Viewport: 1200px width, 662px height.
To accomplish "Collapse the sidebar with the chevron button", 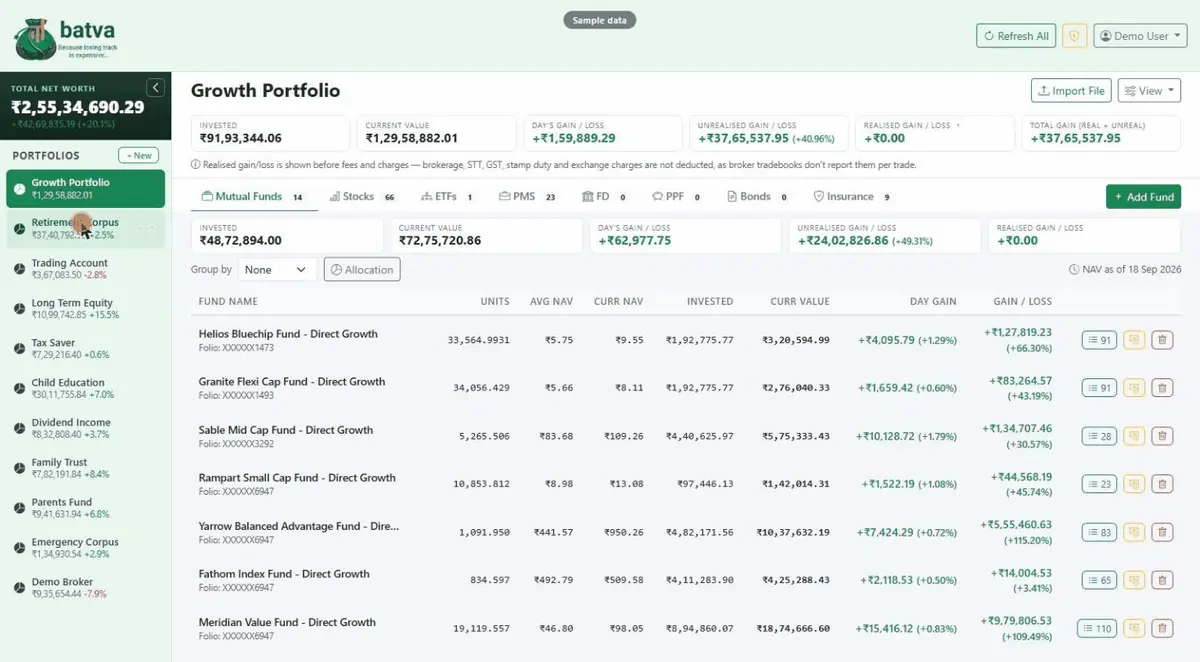I will 155,87.
